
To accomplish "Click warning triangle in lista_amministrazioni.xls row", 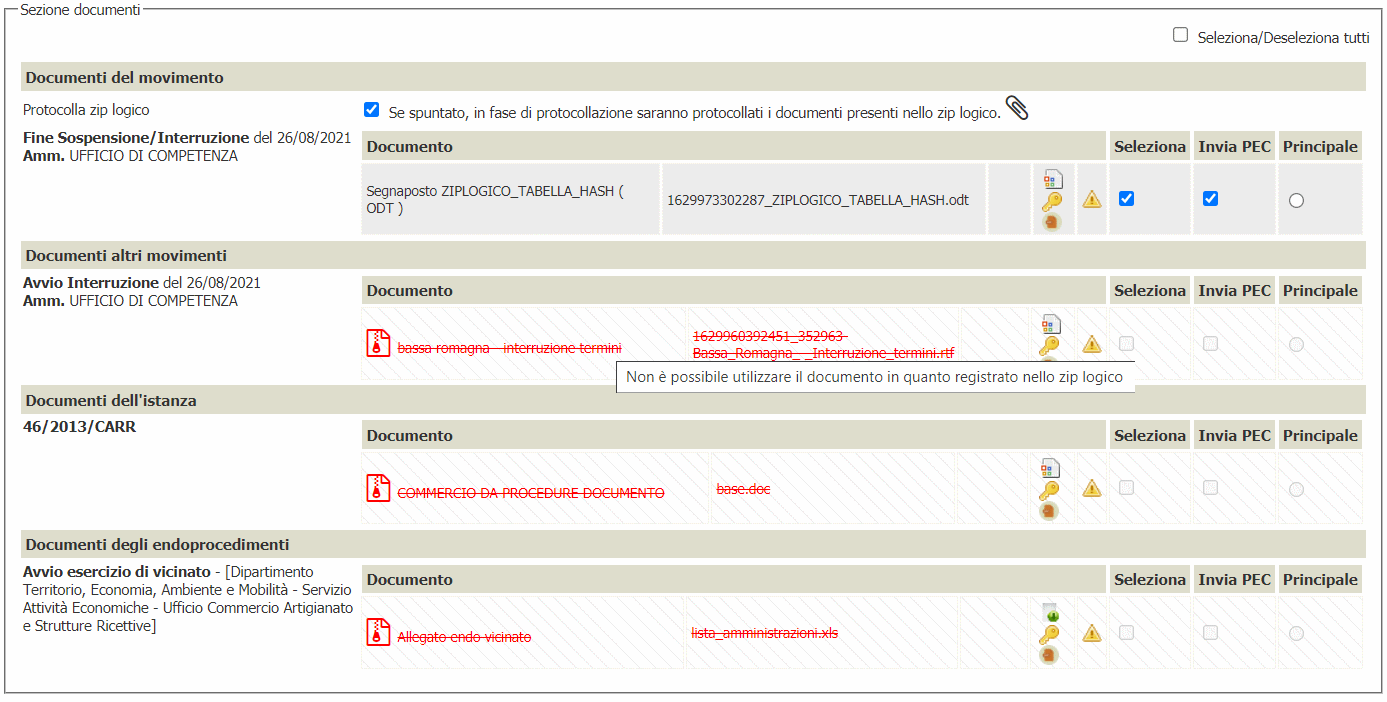I will (1092, 633).
